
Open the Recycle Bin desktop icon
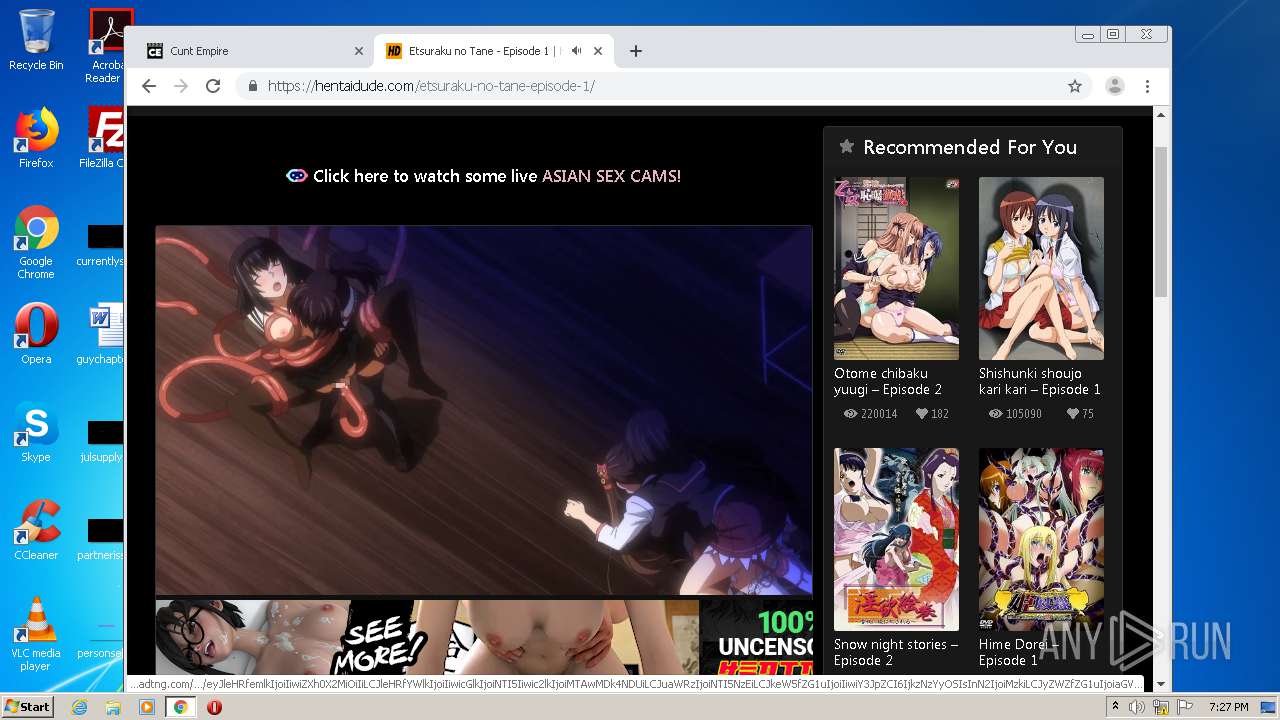pyautogui.click(x=36, y=40)
